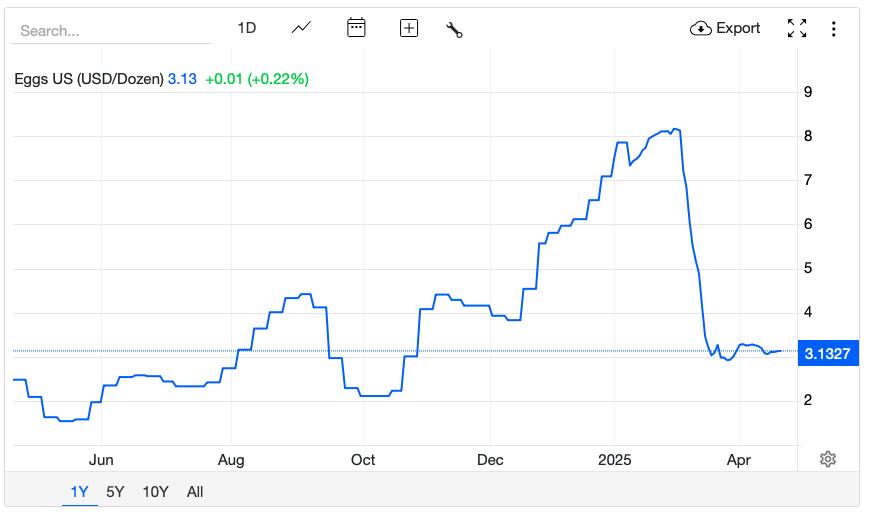Click the 3.13 price value in legend

tap(182, 79)
